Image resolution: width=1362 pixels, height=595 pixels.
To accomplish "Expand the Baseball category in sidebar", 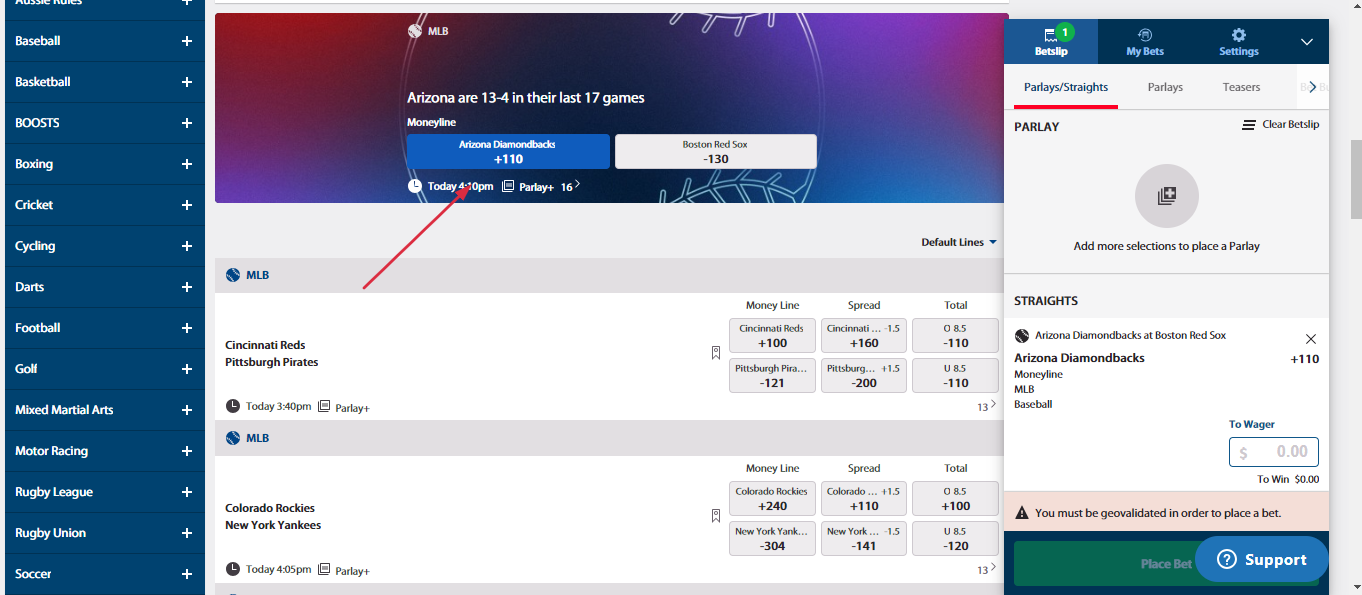I will pyautogui.click(x=186, y=41).
